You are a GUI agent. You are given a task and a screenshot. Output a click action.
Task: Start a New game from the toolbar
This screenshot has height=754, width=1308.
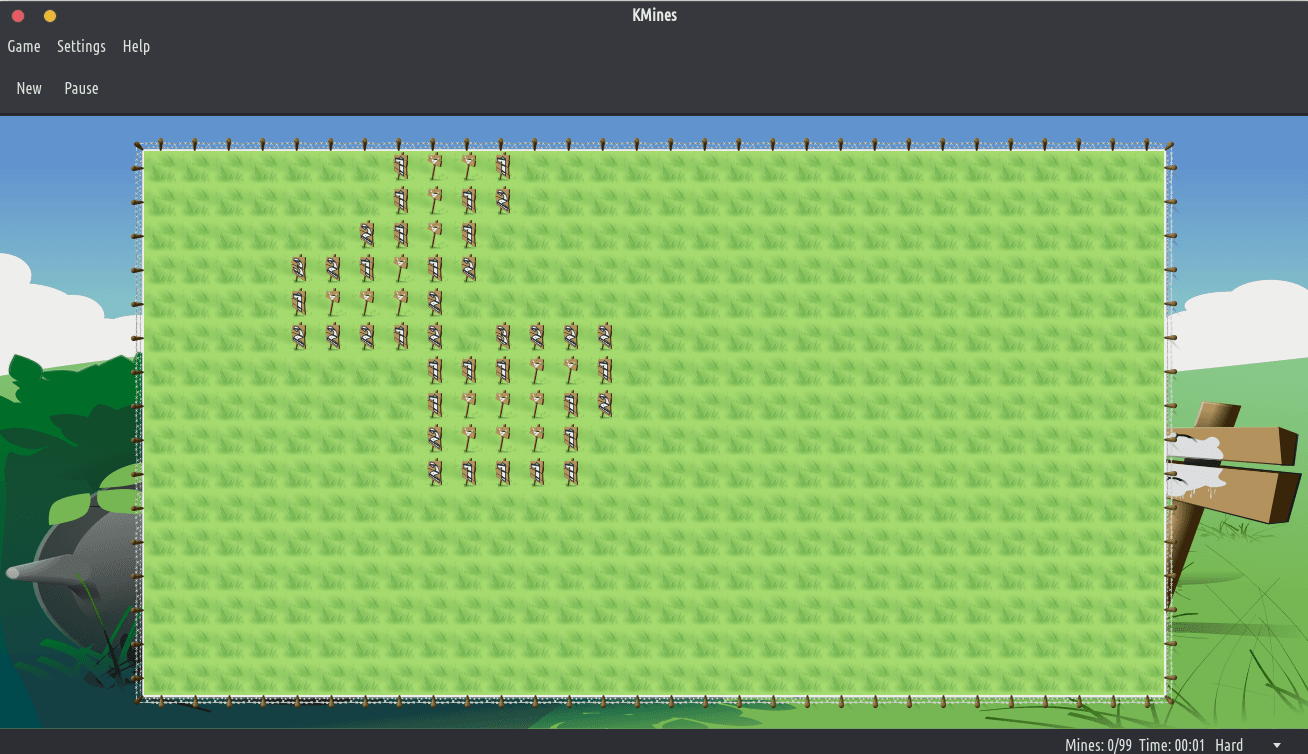pos(29,88)
